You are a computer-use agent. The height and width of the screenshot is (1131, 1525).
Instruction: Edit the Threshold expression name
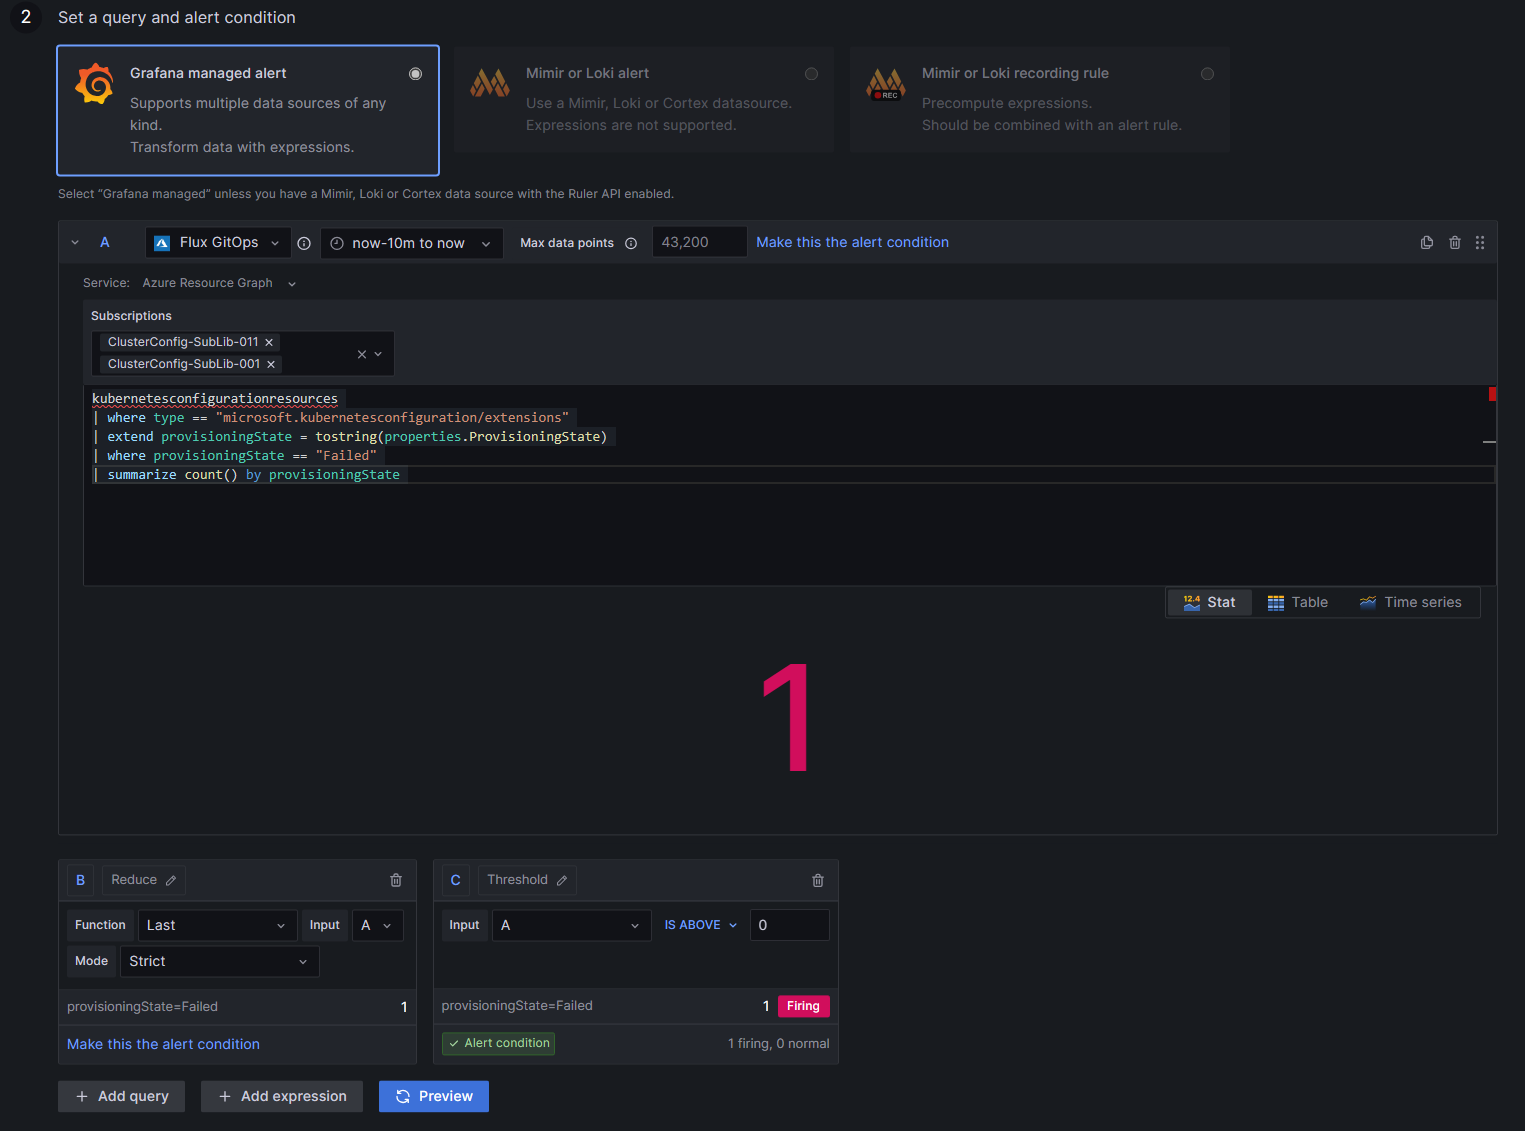coord(562,880)
